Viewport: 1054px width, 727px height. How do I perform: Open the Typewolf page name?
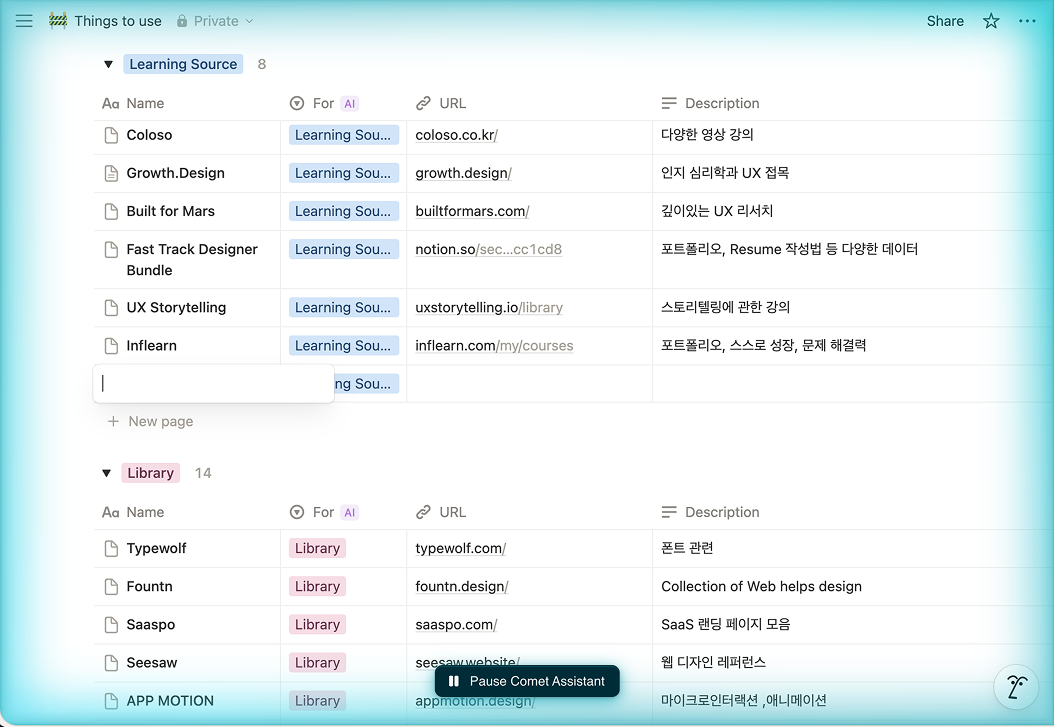156,548
